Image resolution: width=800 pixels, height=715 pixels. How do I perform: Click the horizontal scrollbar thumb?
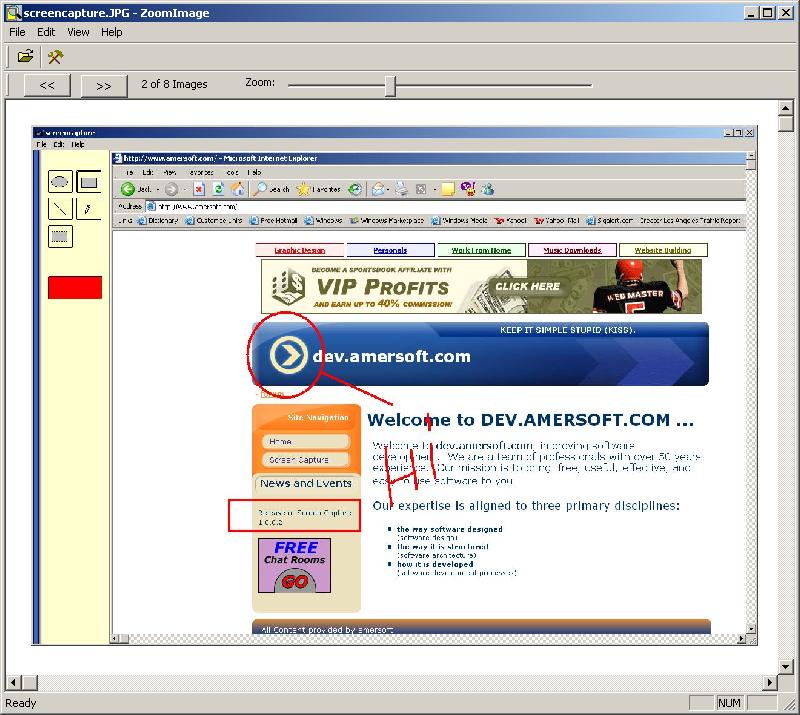pos(30,682)
